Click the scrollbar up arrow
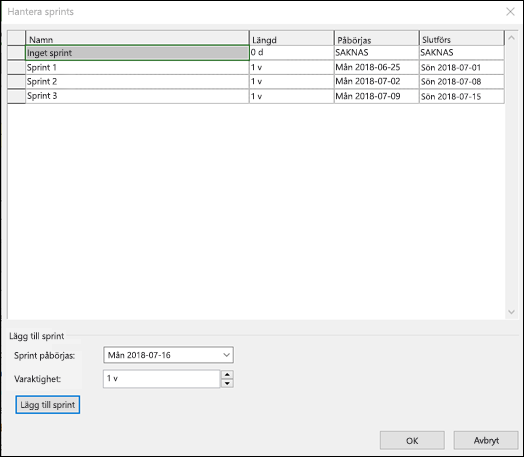 tap(511, 38)
